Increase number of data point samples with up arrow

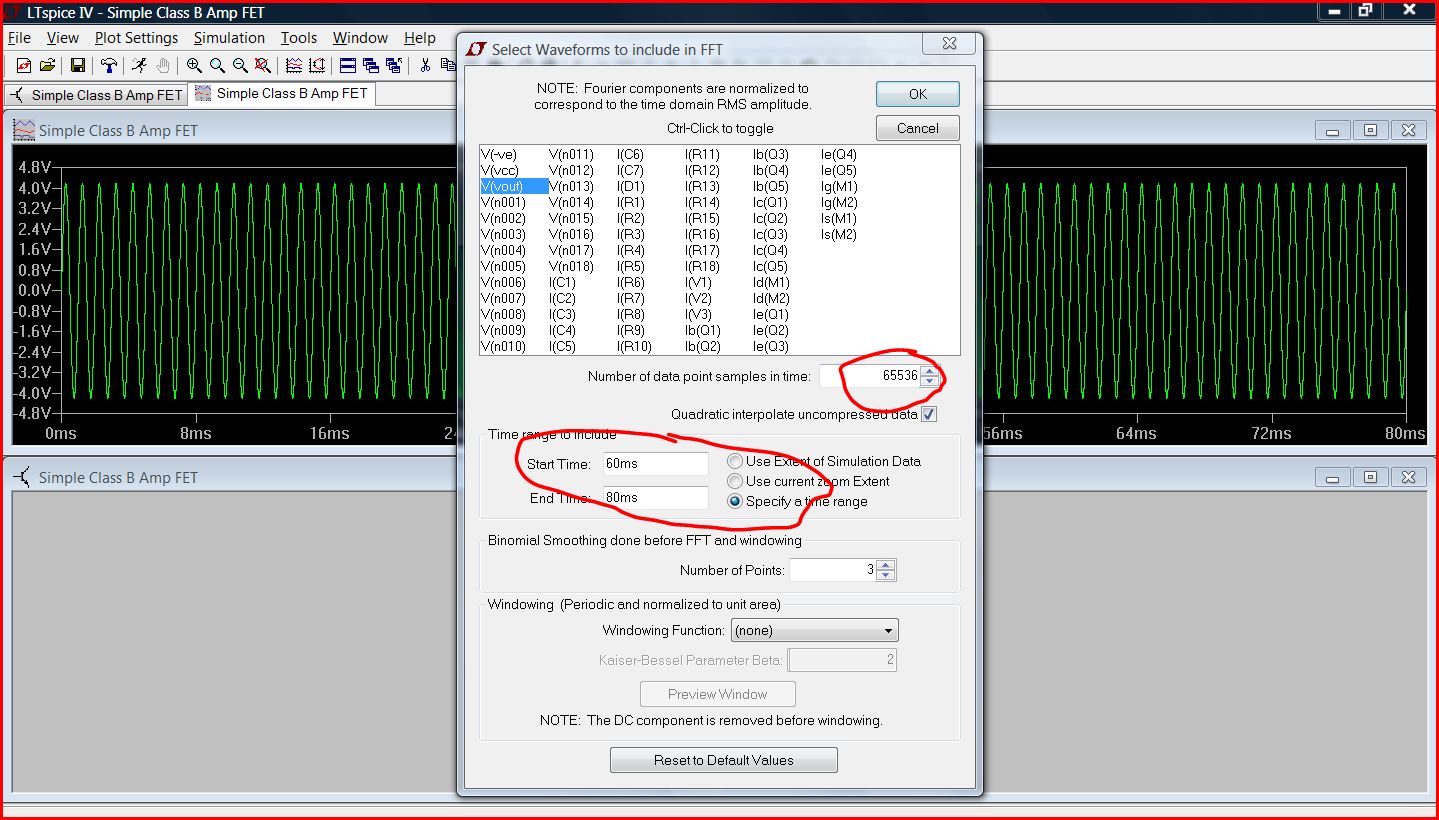(x=930, y=371)
